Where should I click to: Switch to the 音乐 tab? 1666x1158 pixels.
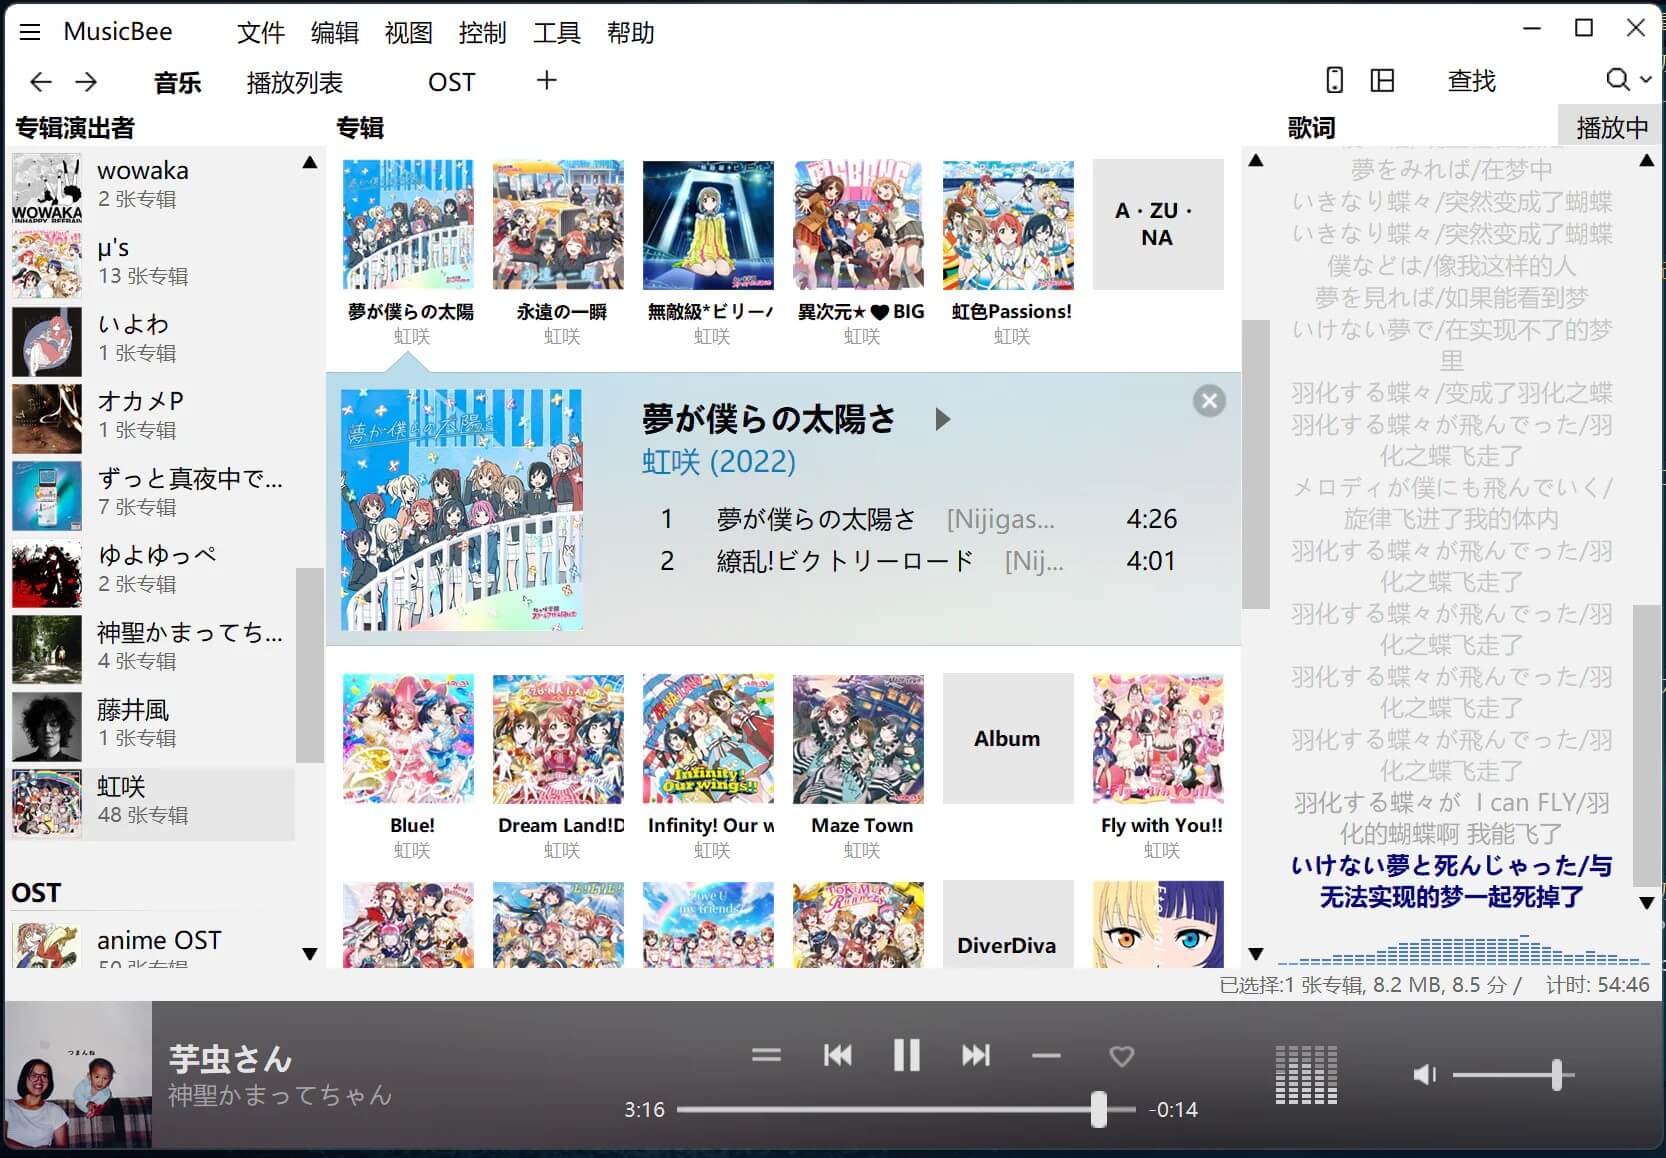(x=178, y=82)
